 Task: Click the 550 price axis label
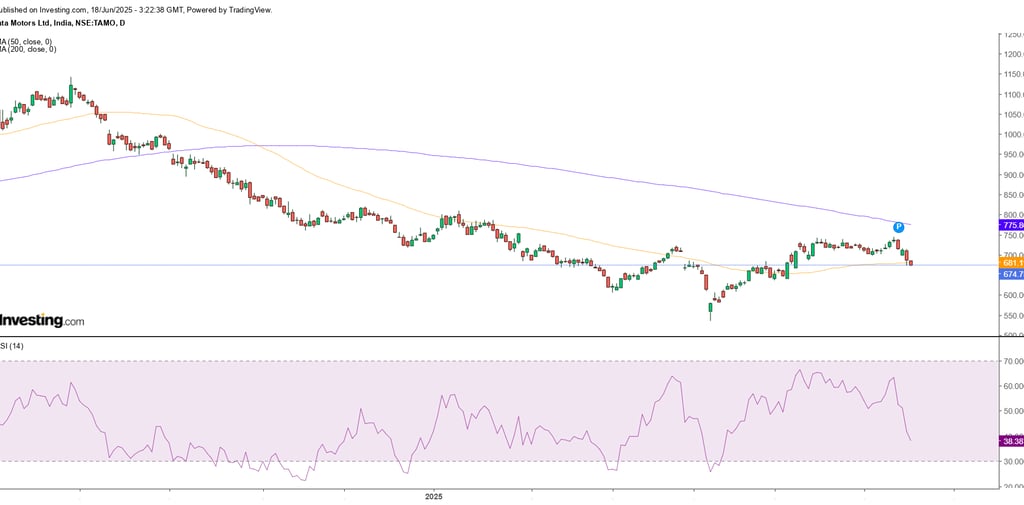point(1014,316)
